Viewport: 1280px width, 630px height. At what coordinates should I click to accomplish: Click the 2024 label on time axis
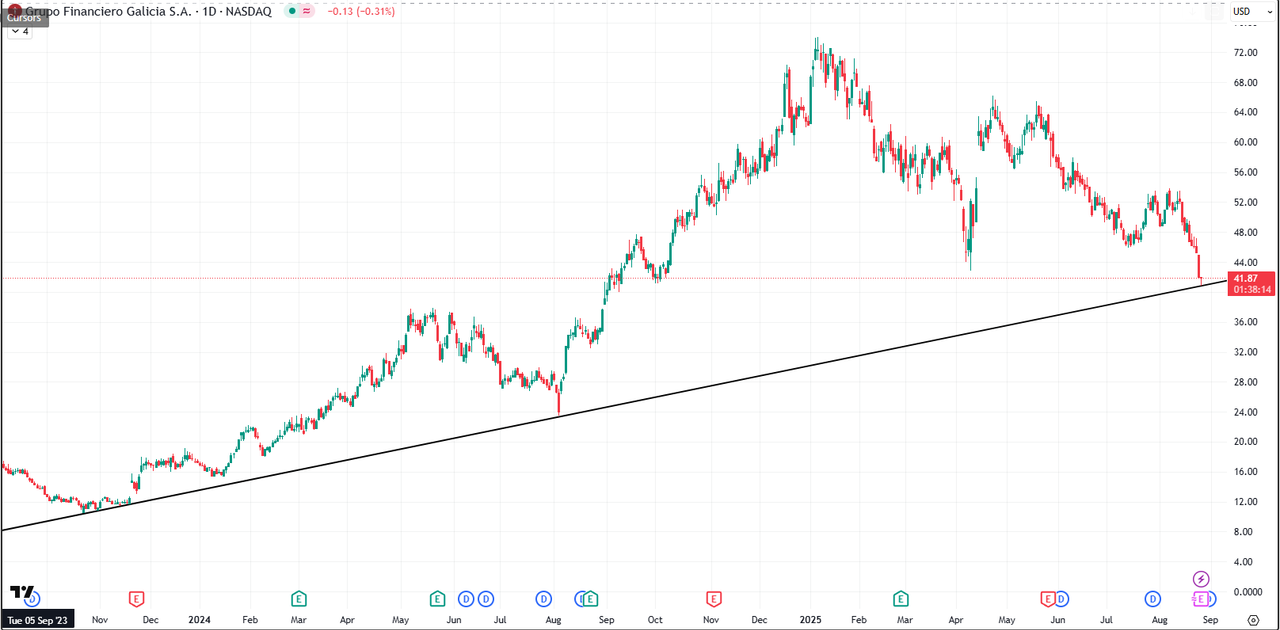[199, 620]
